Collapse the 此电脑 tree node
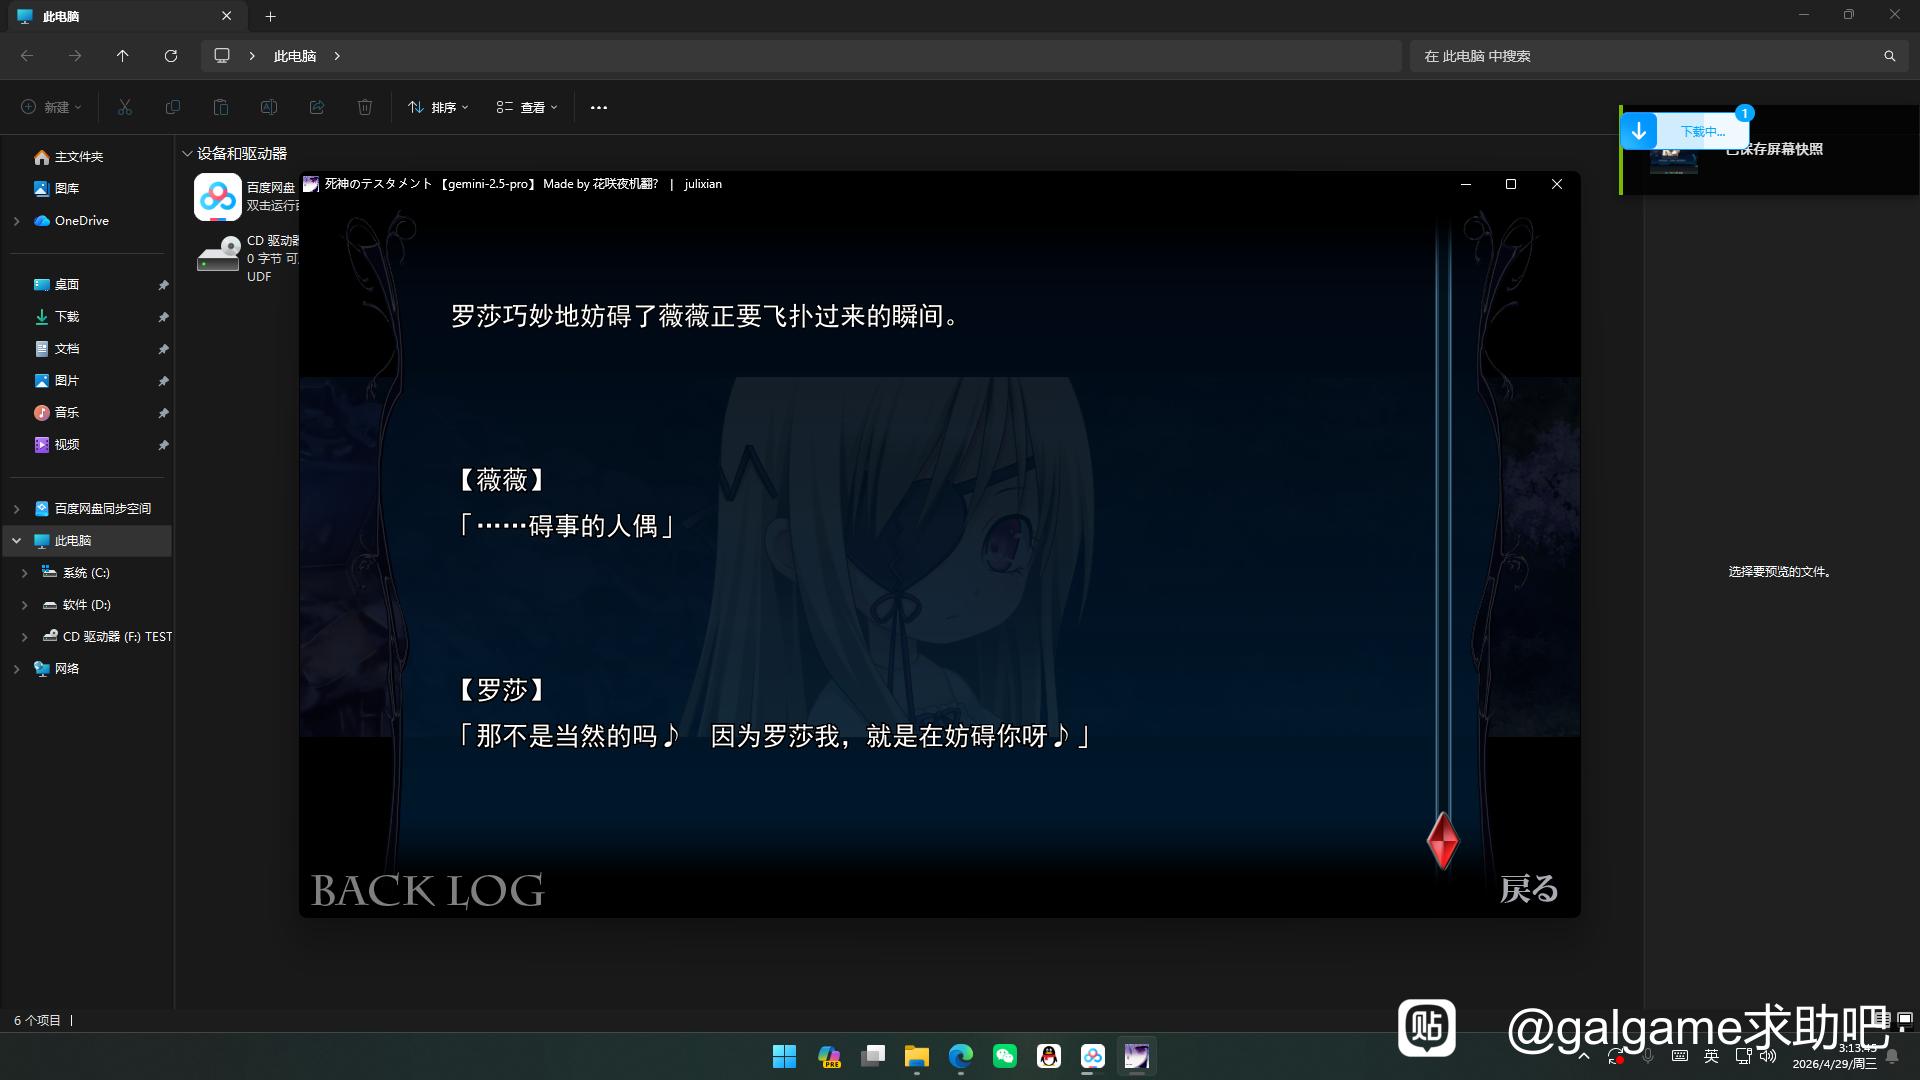1920x1080 pixels. (x=17, y=541)
